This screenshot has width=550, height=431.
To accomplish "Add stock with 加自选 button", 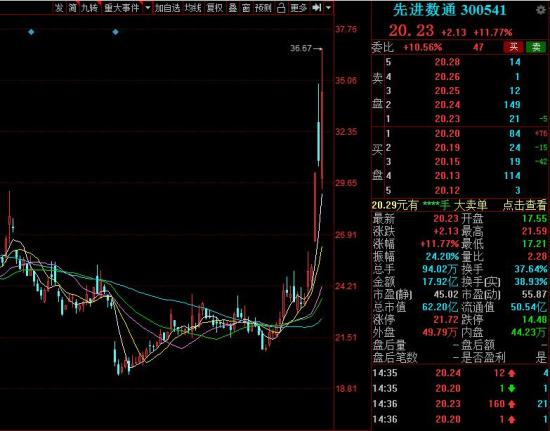I will point(168,8).
